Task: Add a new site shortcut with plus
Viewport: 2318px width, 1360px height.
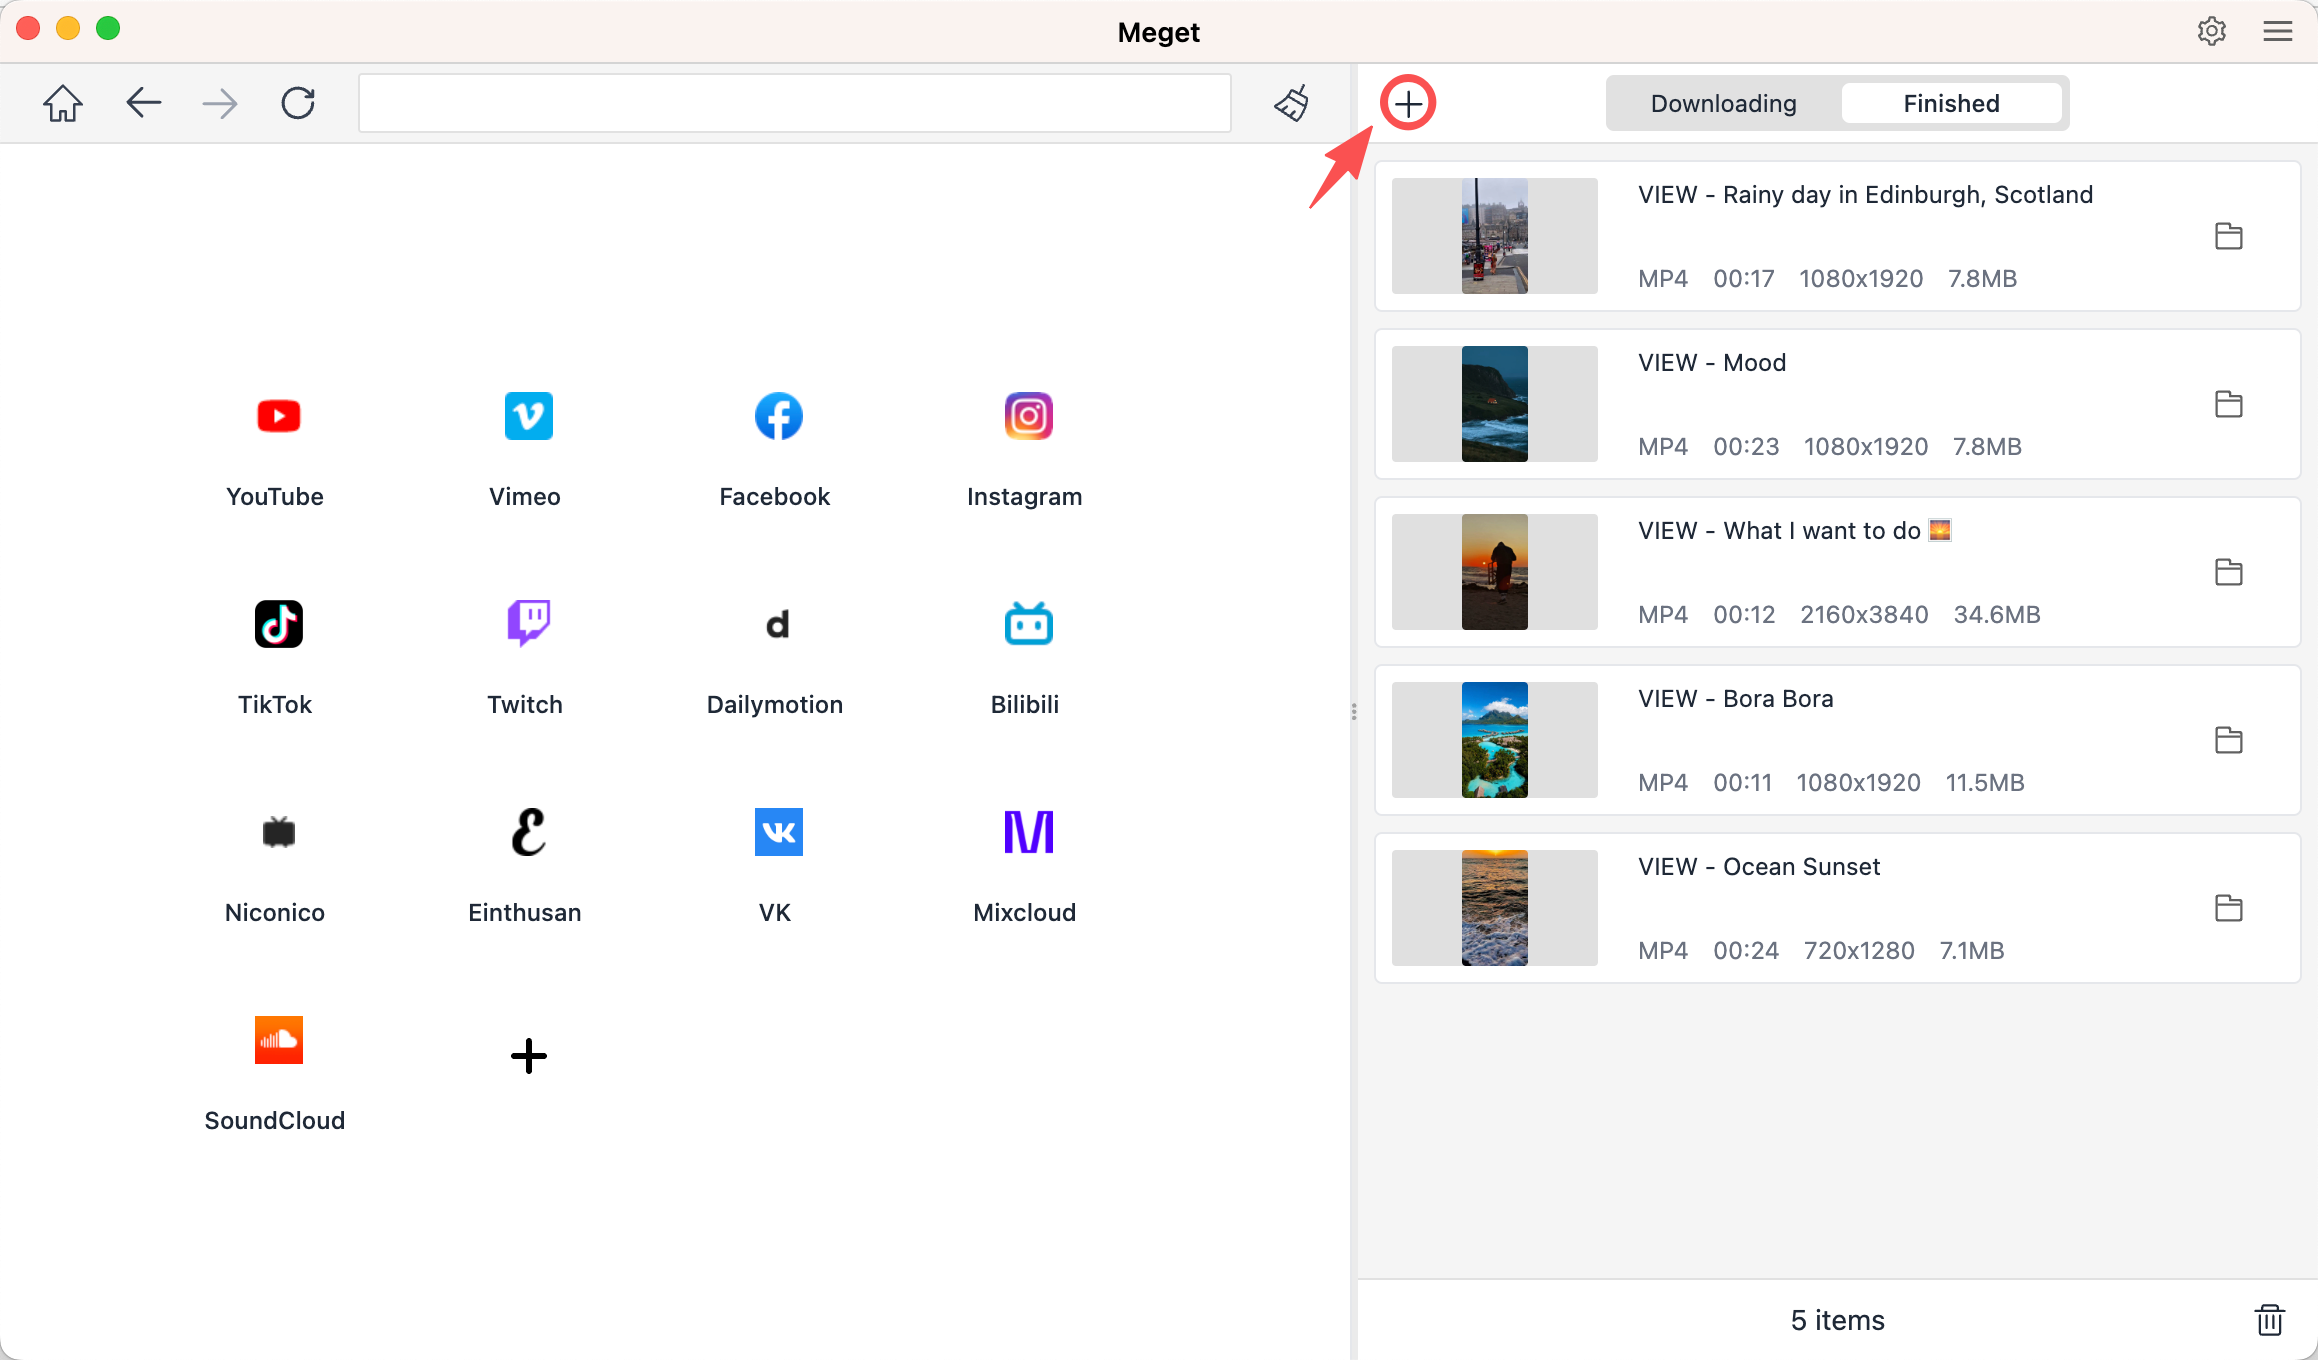Action: 528,1056
